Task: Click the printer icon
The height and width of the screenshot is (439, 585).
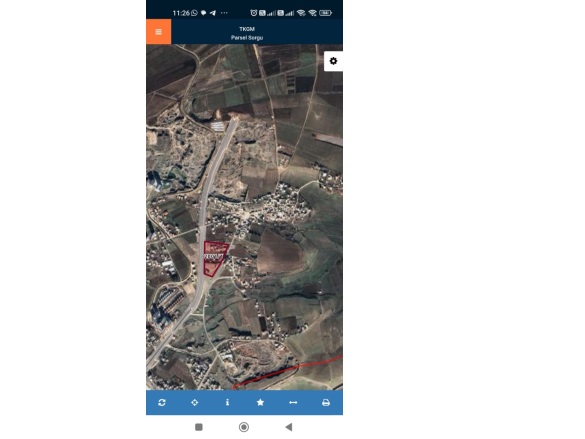Action: 326,402
